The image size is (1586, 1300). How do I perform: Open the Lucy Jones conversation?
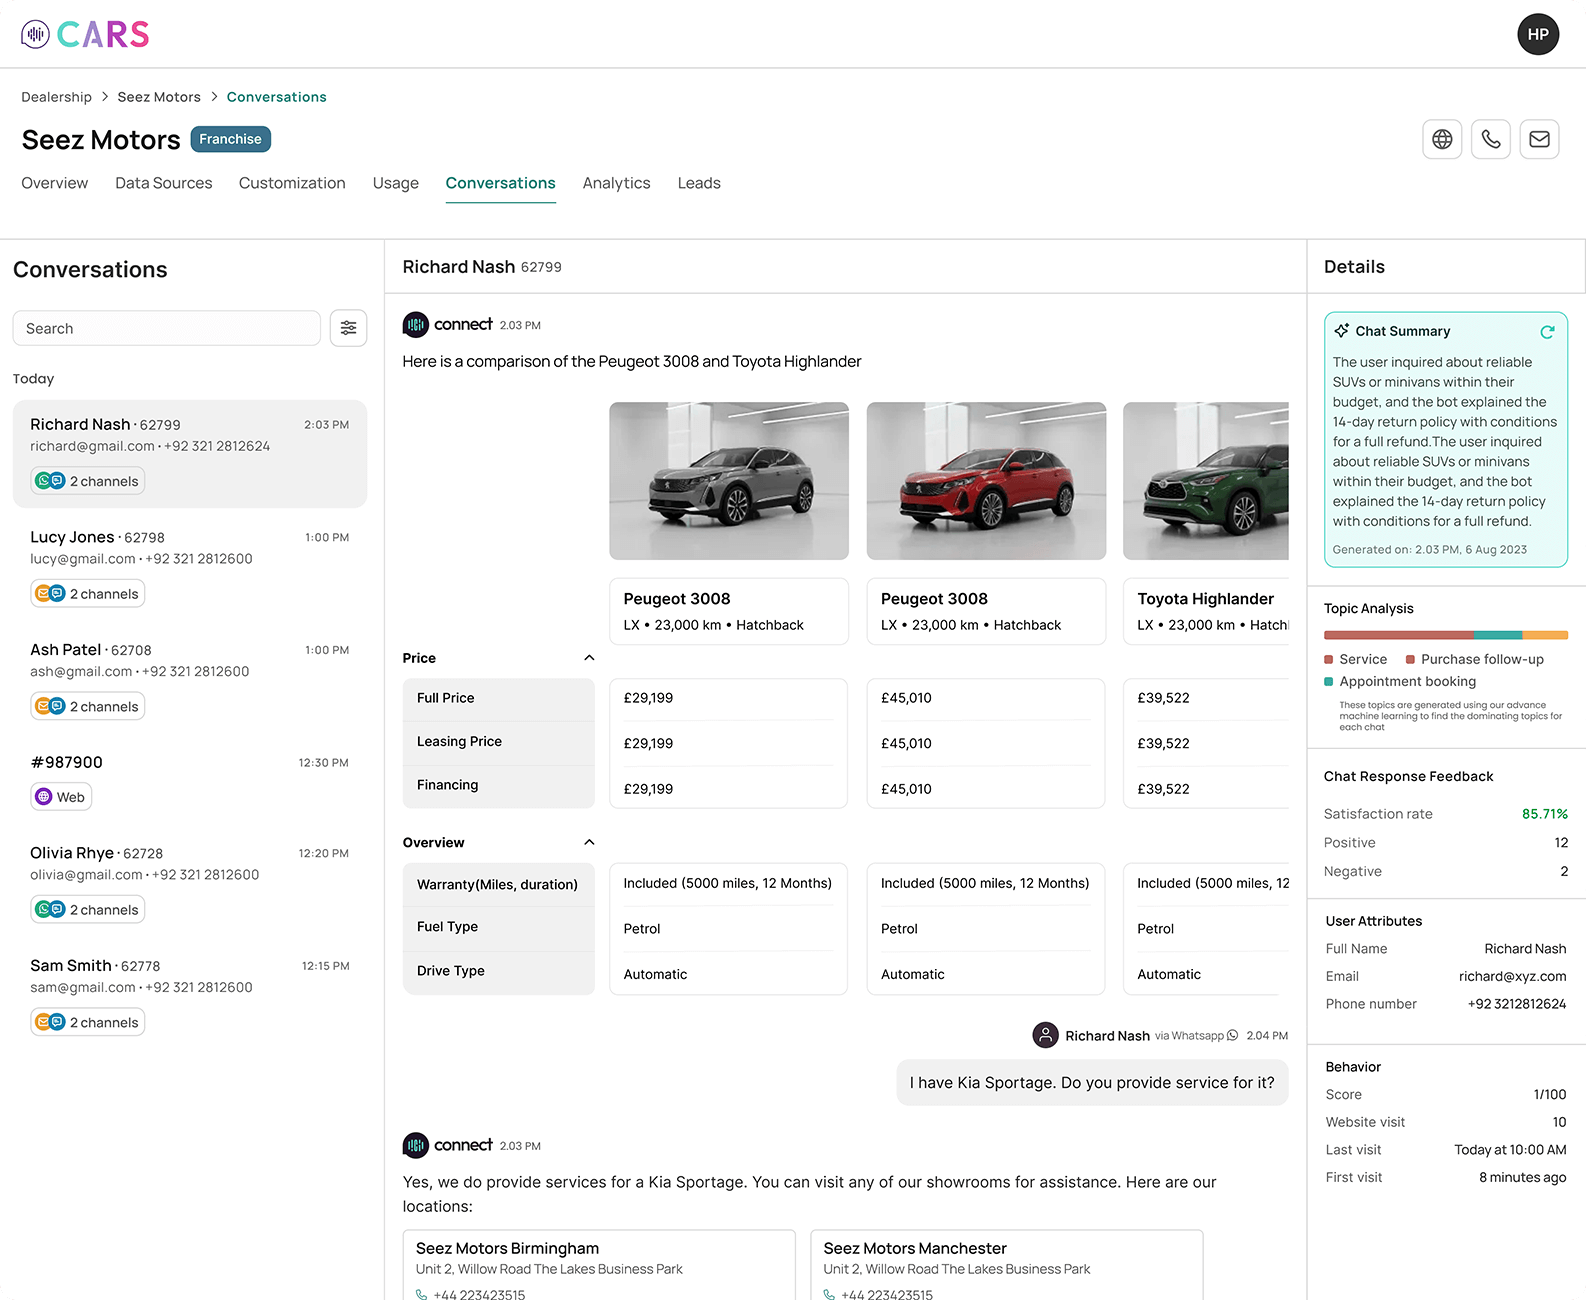coord(190,567)
